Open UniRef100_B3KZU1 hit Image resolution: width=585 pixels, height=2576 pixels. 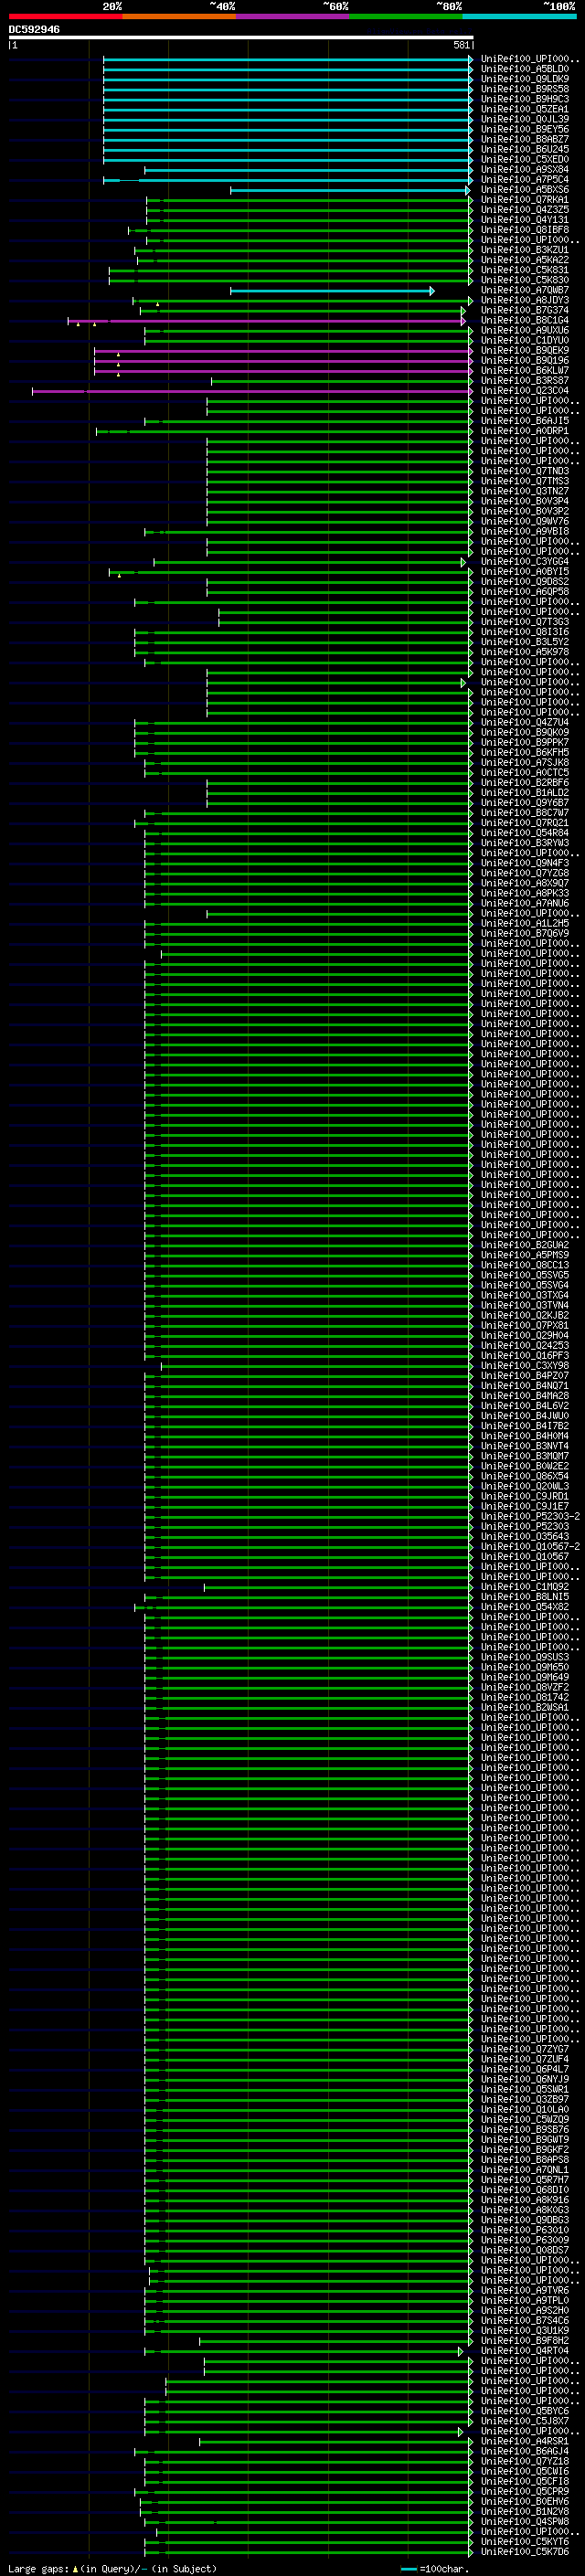[525, 251]
